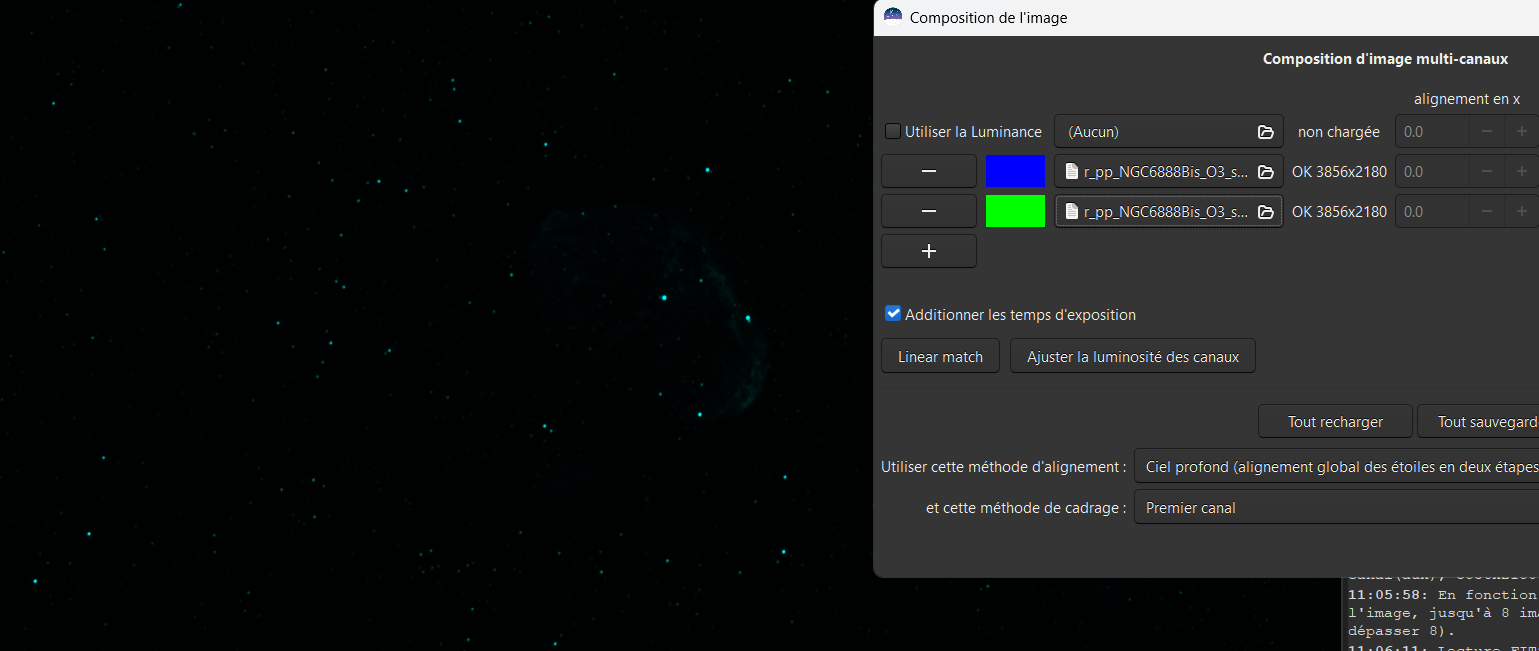Open the green layer color swatch
The height and width of the screenshot is (651, 1539).
coord(1015,212)
